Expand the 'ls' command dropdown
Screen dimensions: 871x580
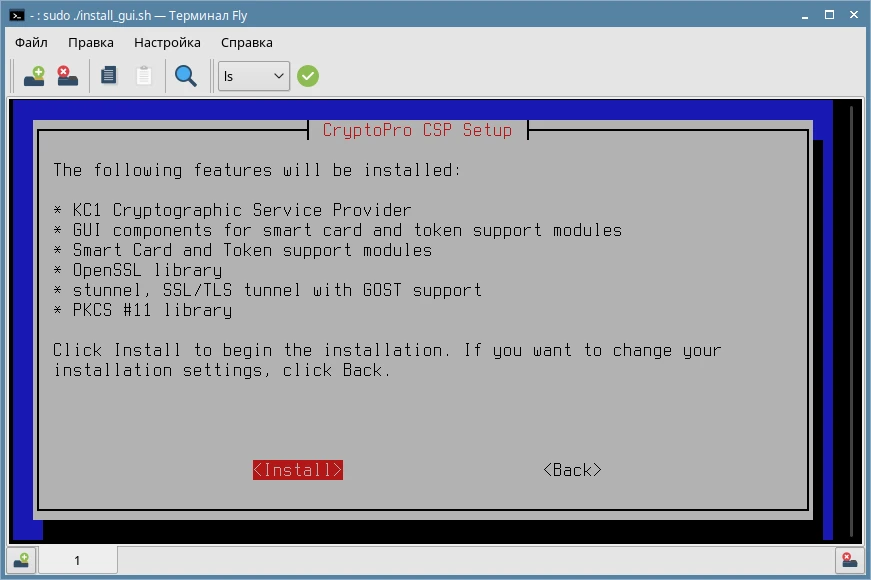[254, 76]
